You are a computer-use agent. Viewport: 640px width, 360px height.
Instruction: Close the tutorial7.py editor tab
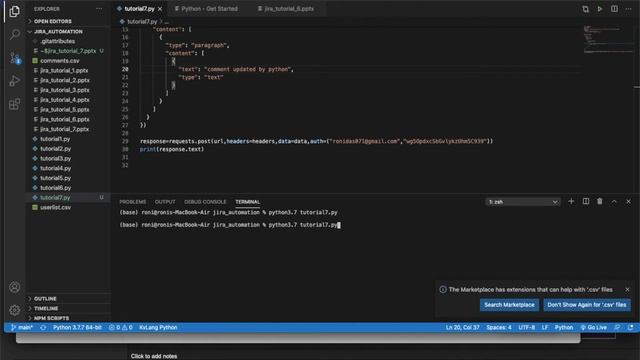(x=160, y=9)
